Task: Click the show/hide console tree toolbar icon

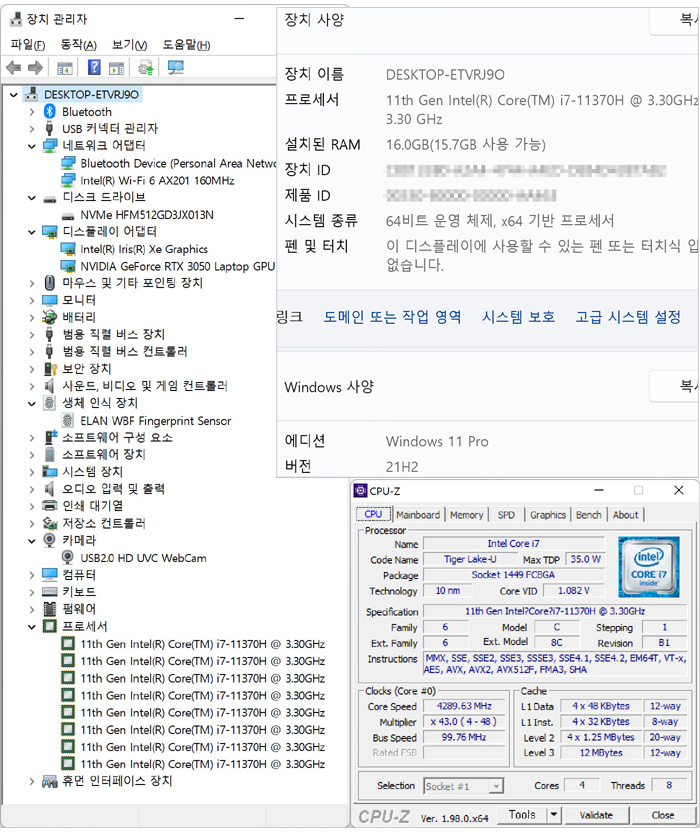Action: click(65, 68)
